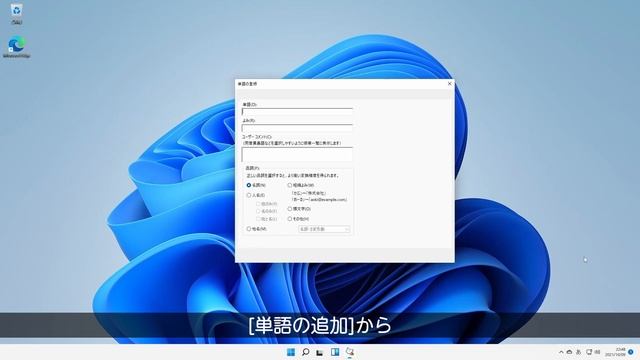Select the その他 radio button
Screen dimensions: 640x360
point(290,219)
